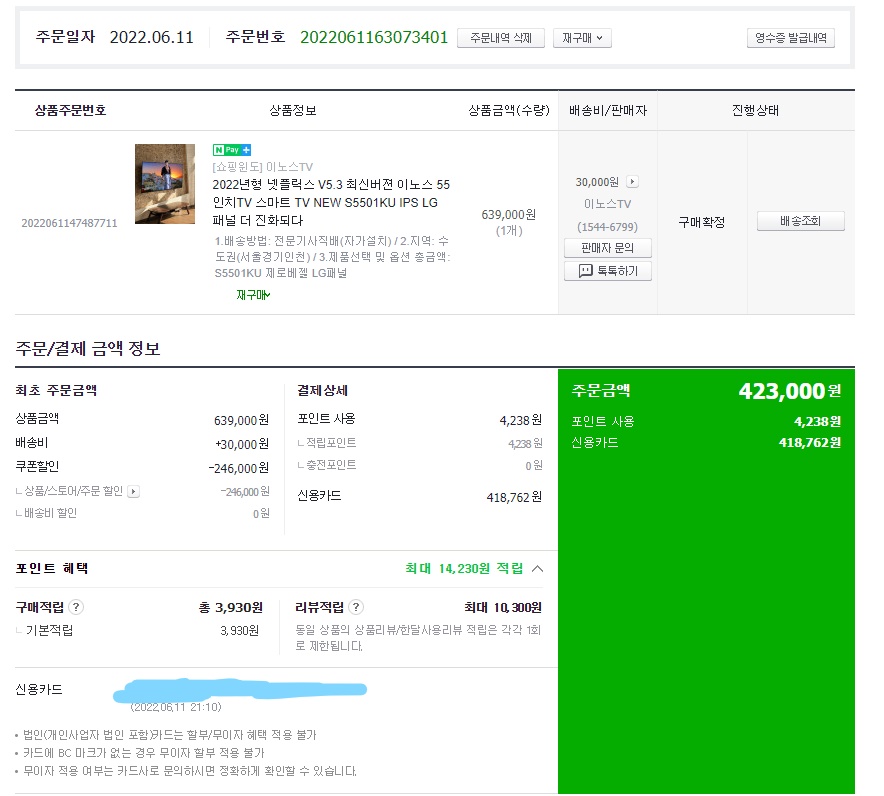Viewport: 884px width, 796px height.
Task: Click order number 2022061163073401
Action: (374, 38)
